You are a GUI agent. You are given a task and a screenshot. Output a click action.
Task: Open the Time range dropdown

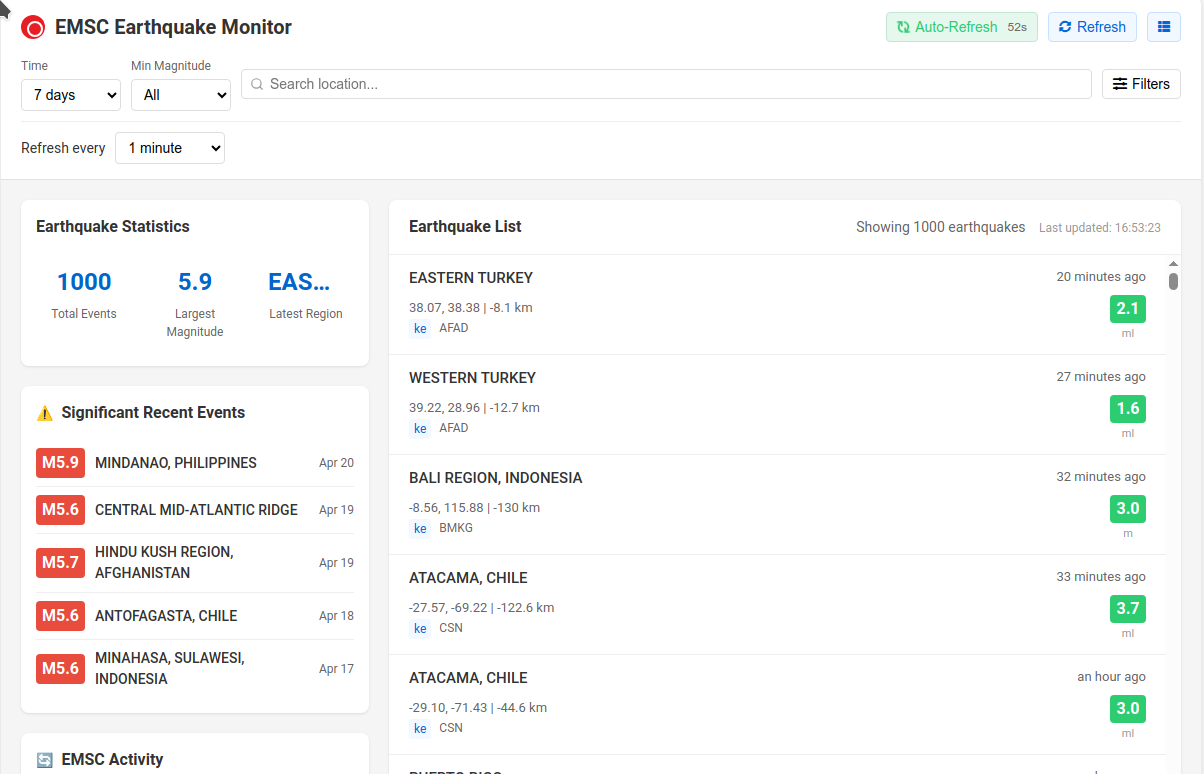[x=71, y=95]
